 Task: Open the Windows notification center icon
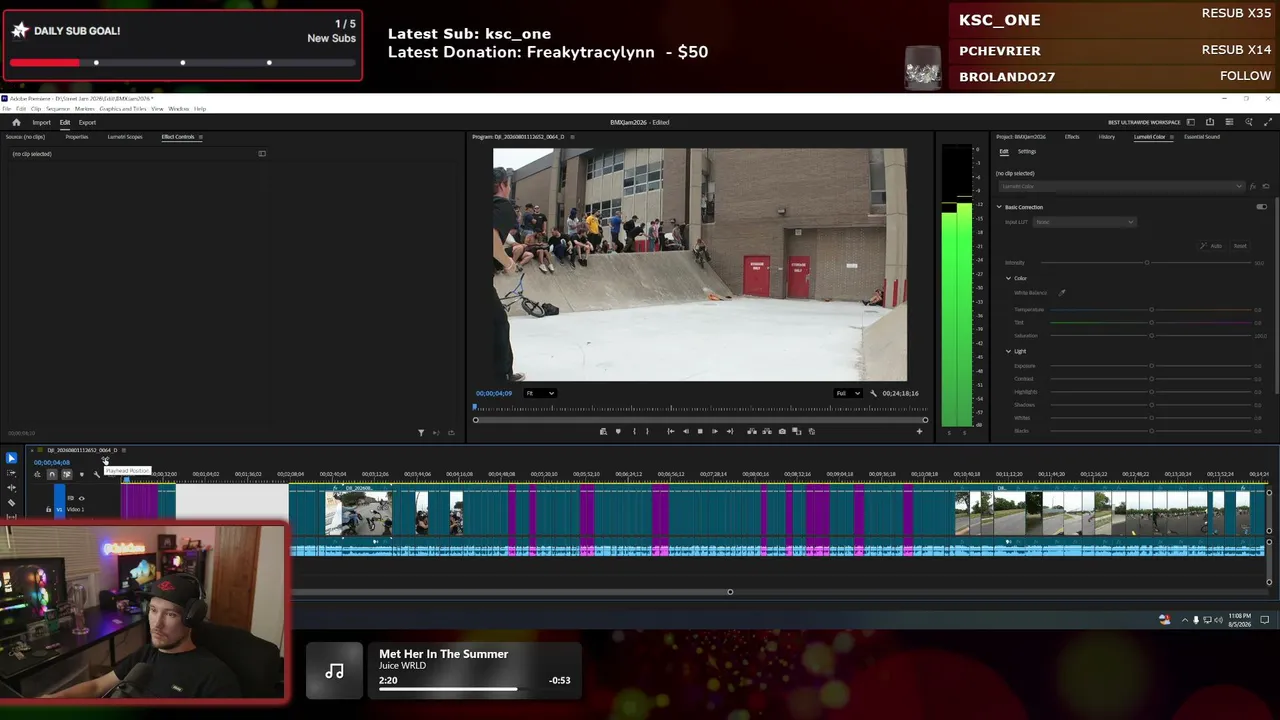(x=1264, y=620)
